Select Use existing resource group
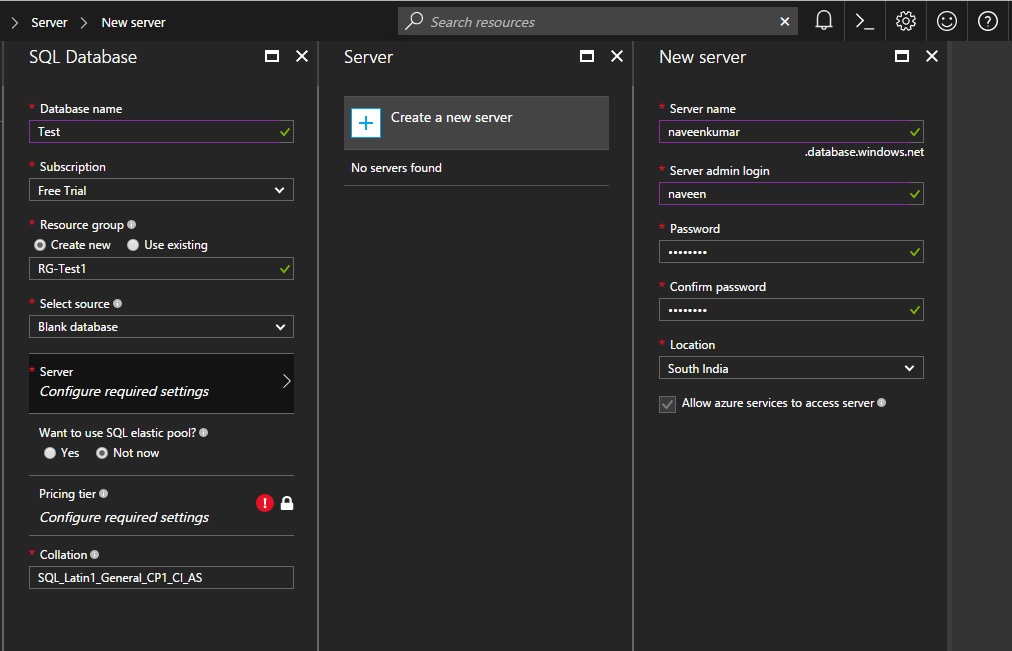This screenshot has height=651, width=1012. (x=133, y=244)
